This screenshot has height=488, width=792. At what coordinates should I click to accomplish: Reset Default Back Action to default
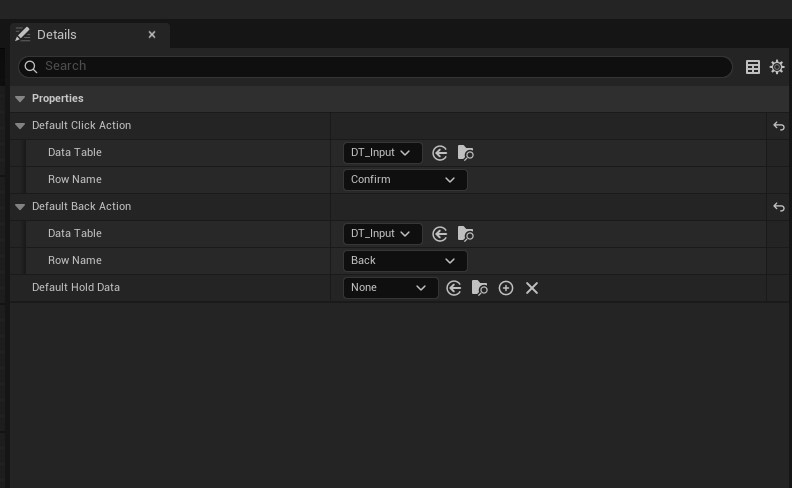779,207
